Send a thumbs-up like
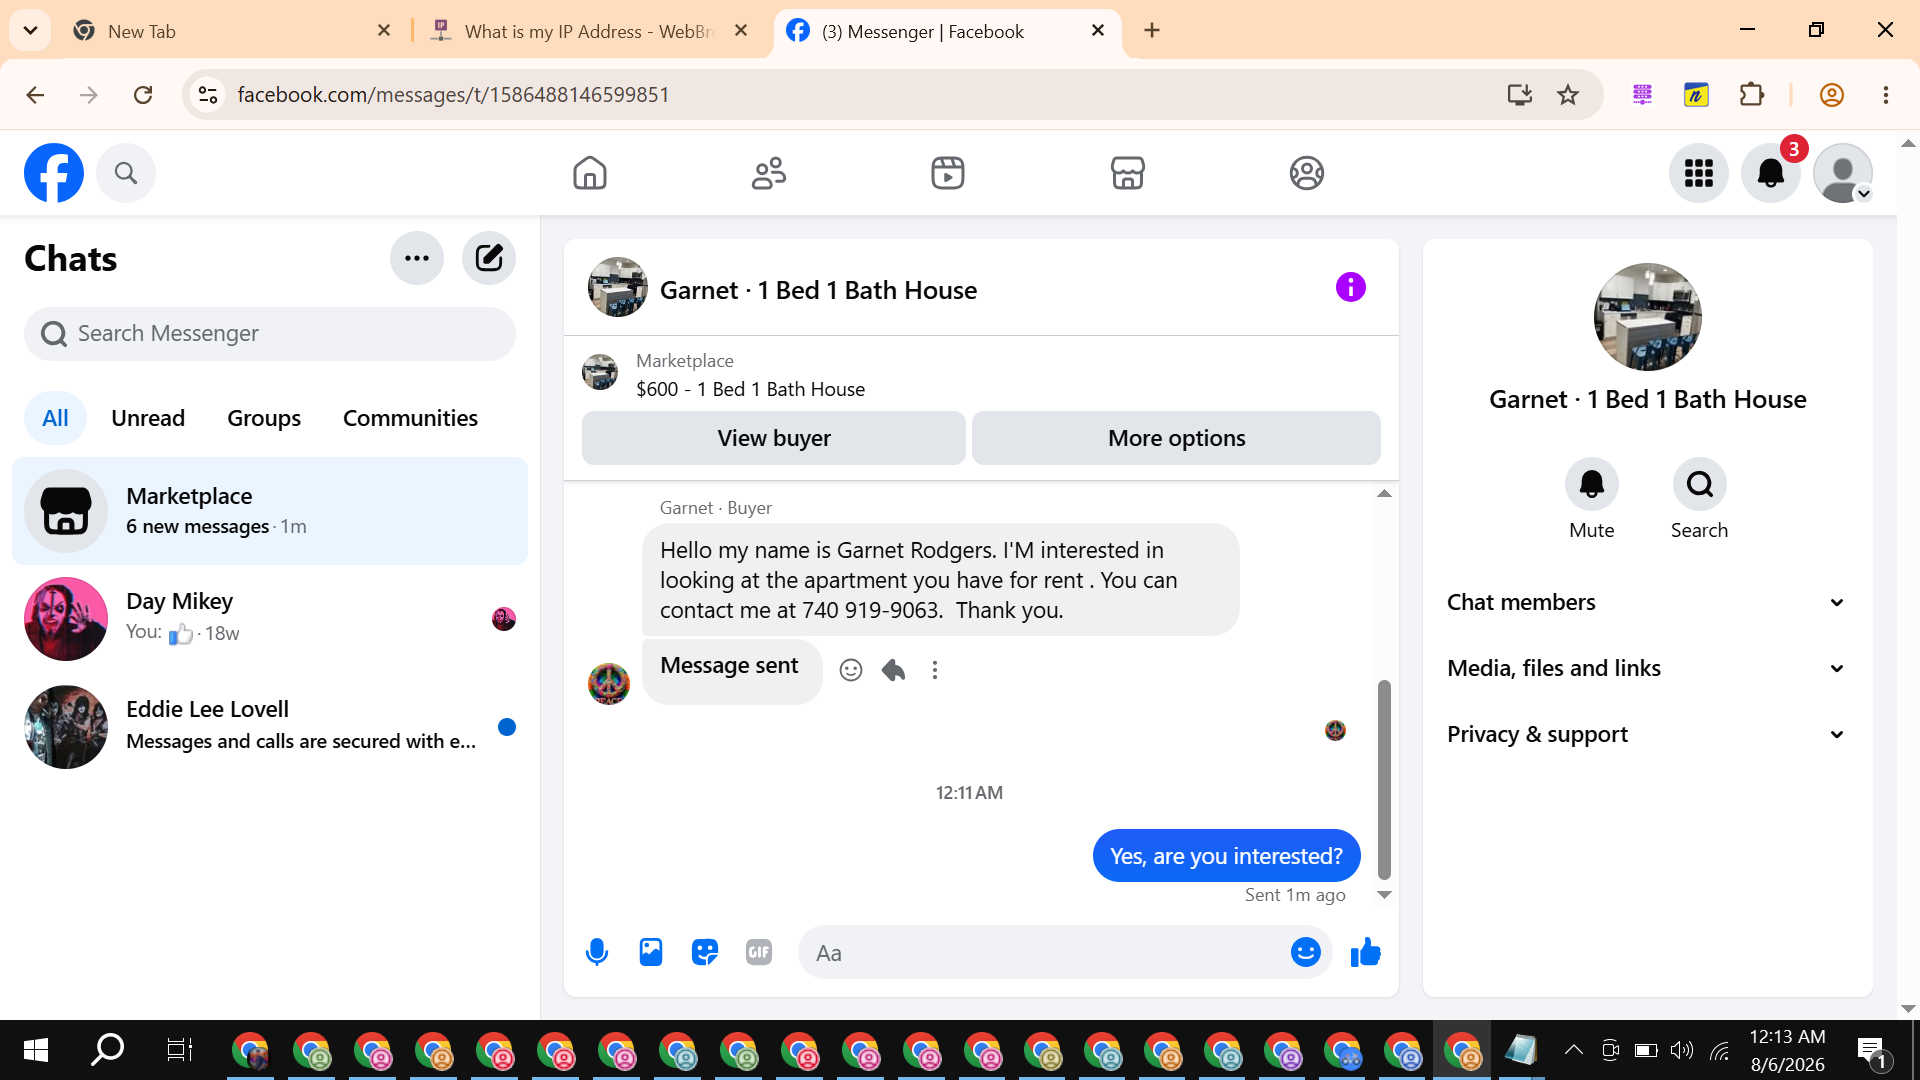 (1365, 953)
